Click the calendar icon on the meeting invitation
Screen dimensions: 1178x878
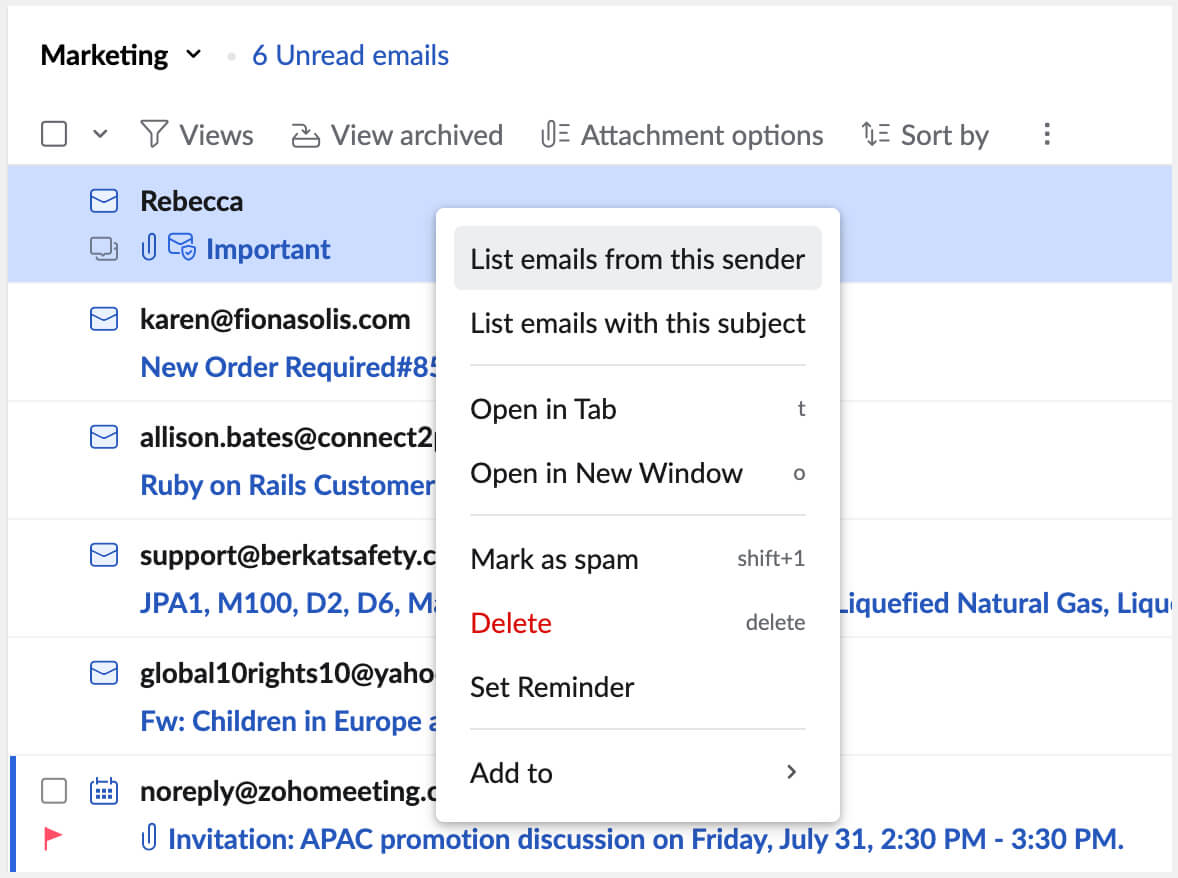coord(103,791)
